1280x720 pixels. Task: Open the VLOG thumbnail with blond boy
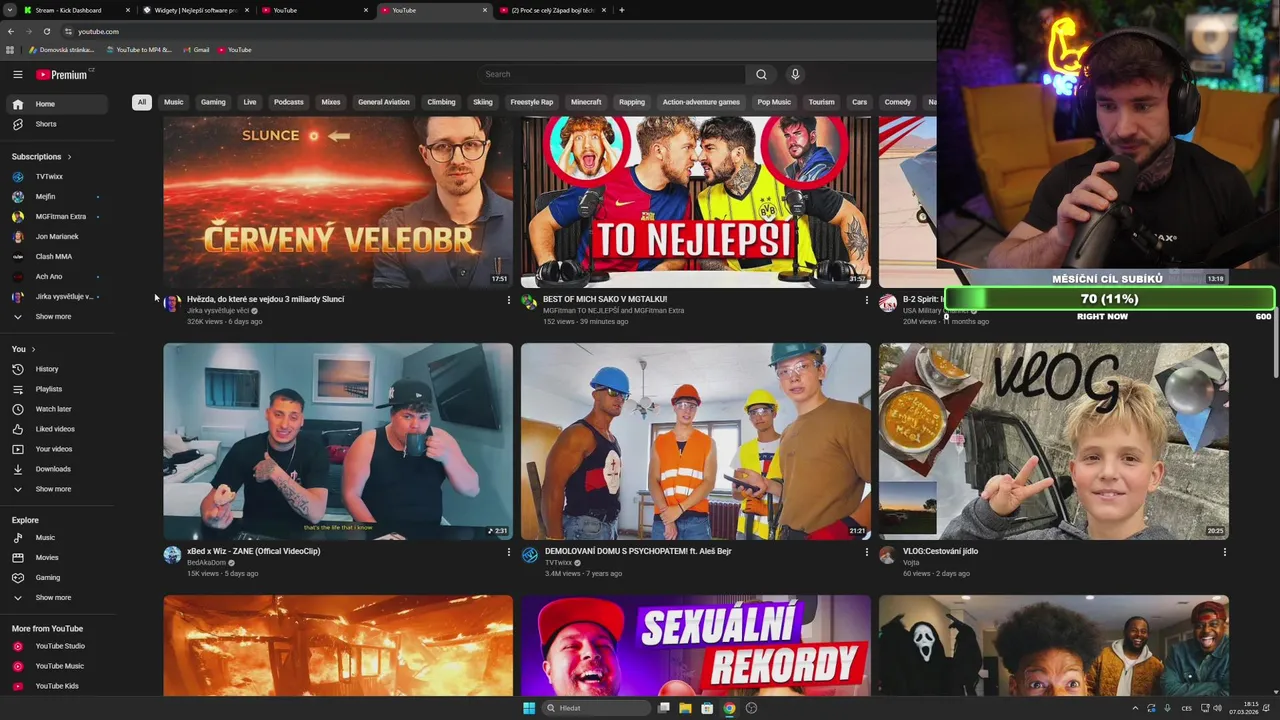pyautogui.click(x=1054, y=442)
